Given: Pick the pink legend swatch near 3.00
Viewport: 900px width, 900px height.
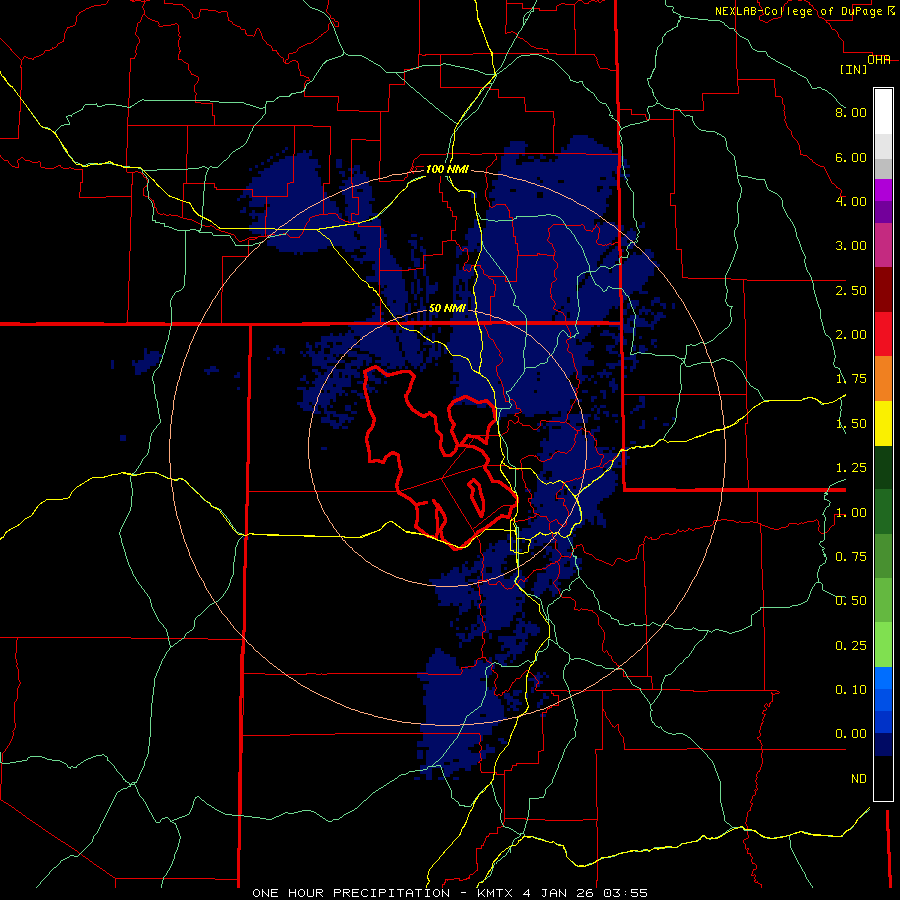Looking at the screenshot, I should (883, 246).
